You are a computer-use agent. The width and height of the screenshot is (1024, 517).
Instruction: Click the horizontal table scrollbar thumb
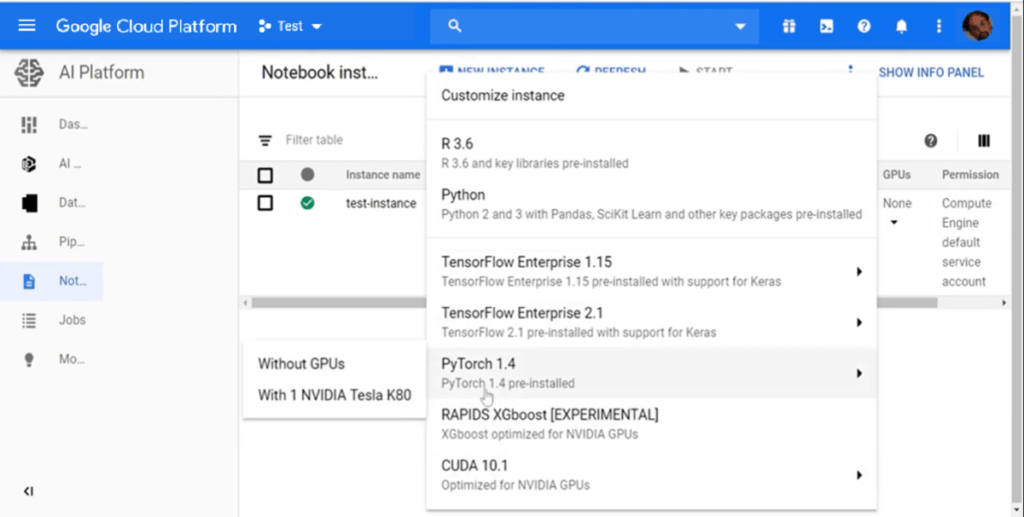click(594, 303)
